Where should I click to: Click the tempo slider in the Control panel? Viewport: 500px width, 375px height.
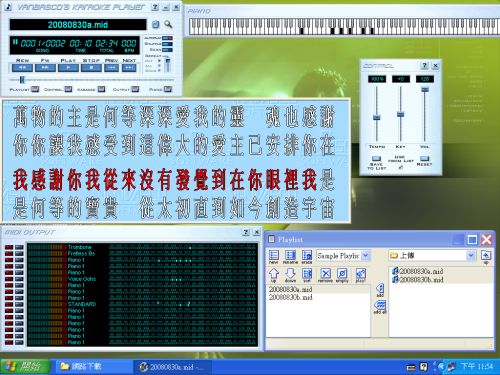pyautogui.click(x=377, y=117)
